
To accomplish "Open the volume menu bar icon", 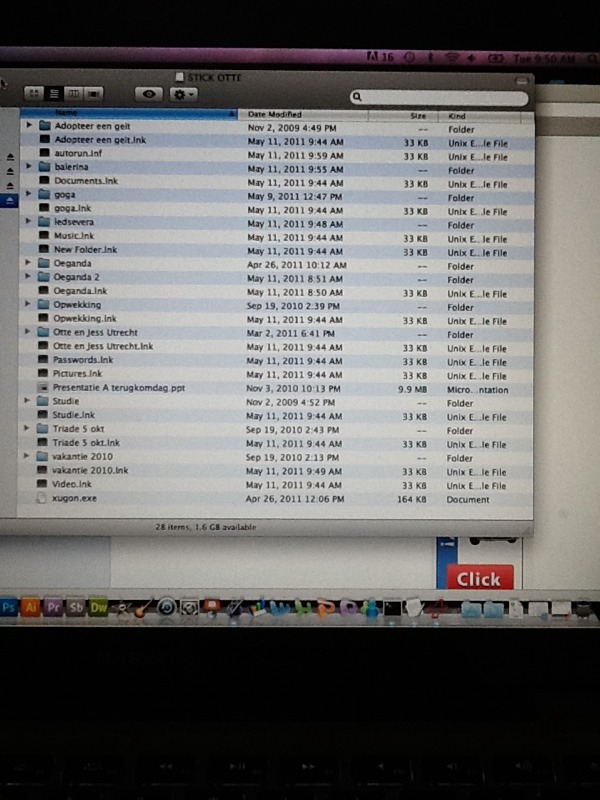I will [x=470, y=58].
